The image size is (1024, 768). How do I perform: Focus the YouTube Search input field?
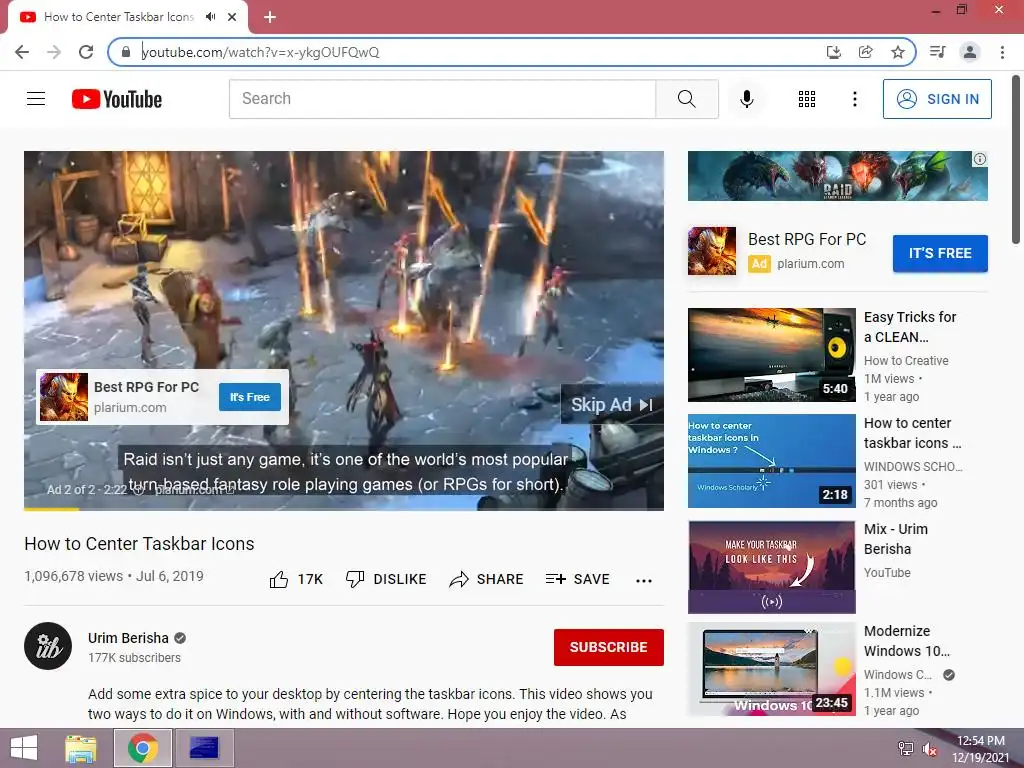point(442,99)
